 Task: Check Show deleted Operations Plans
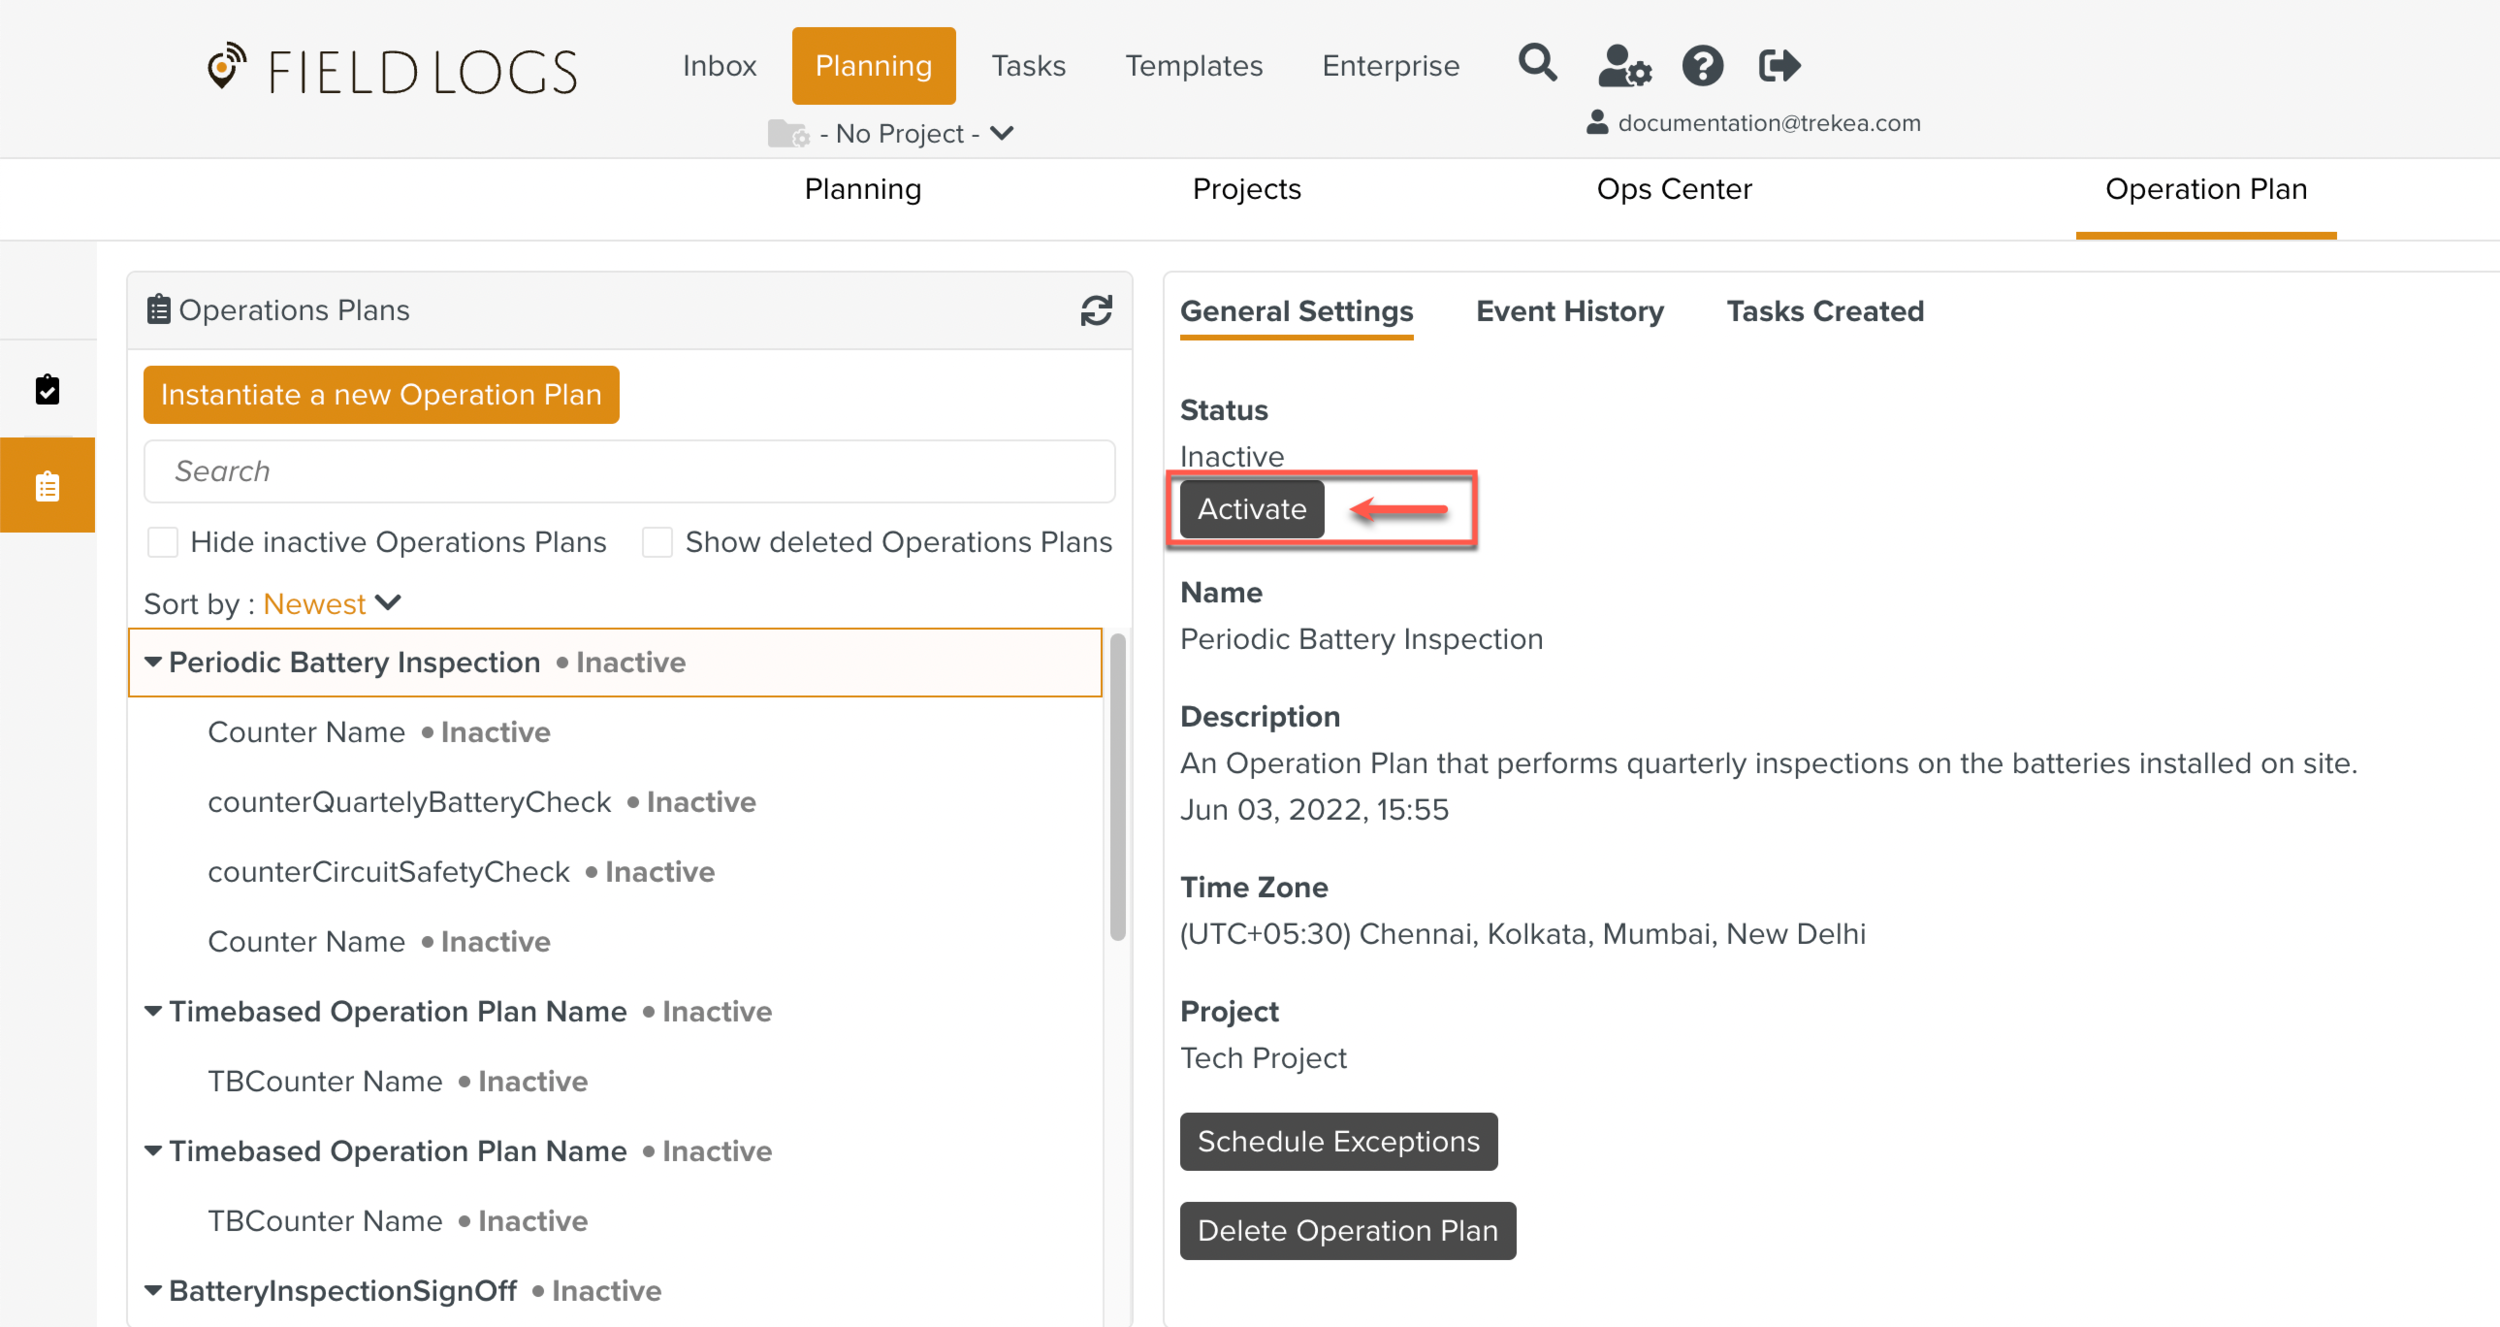tap(657, 542)
